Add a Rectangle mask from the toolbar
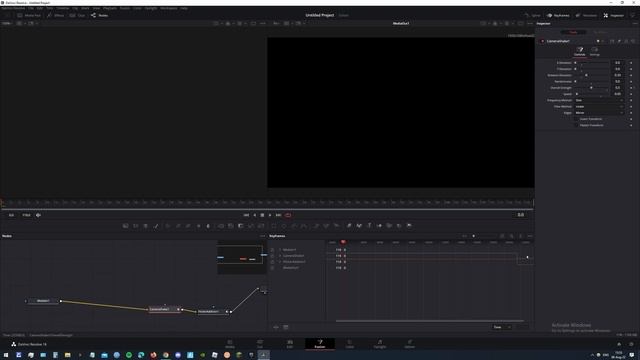Viewport: 640px width, 360px height. (273, 226)
